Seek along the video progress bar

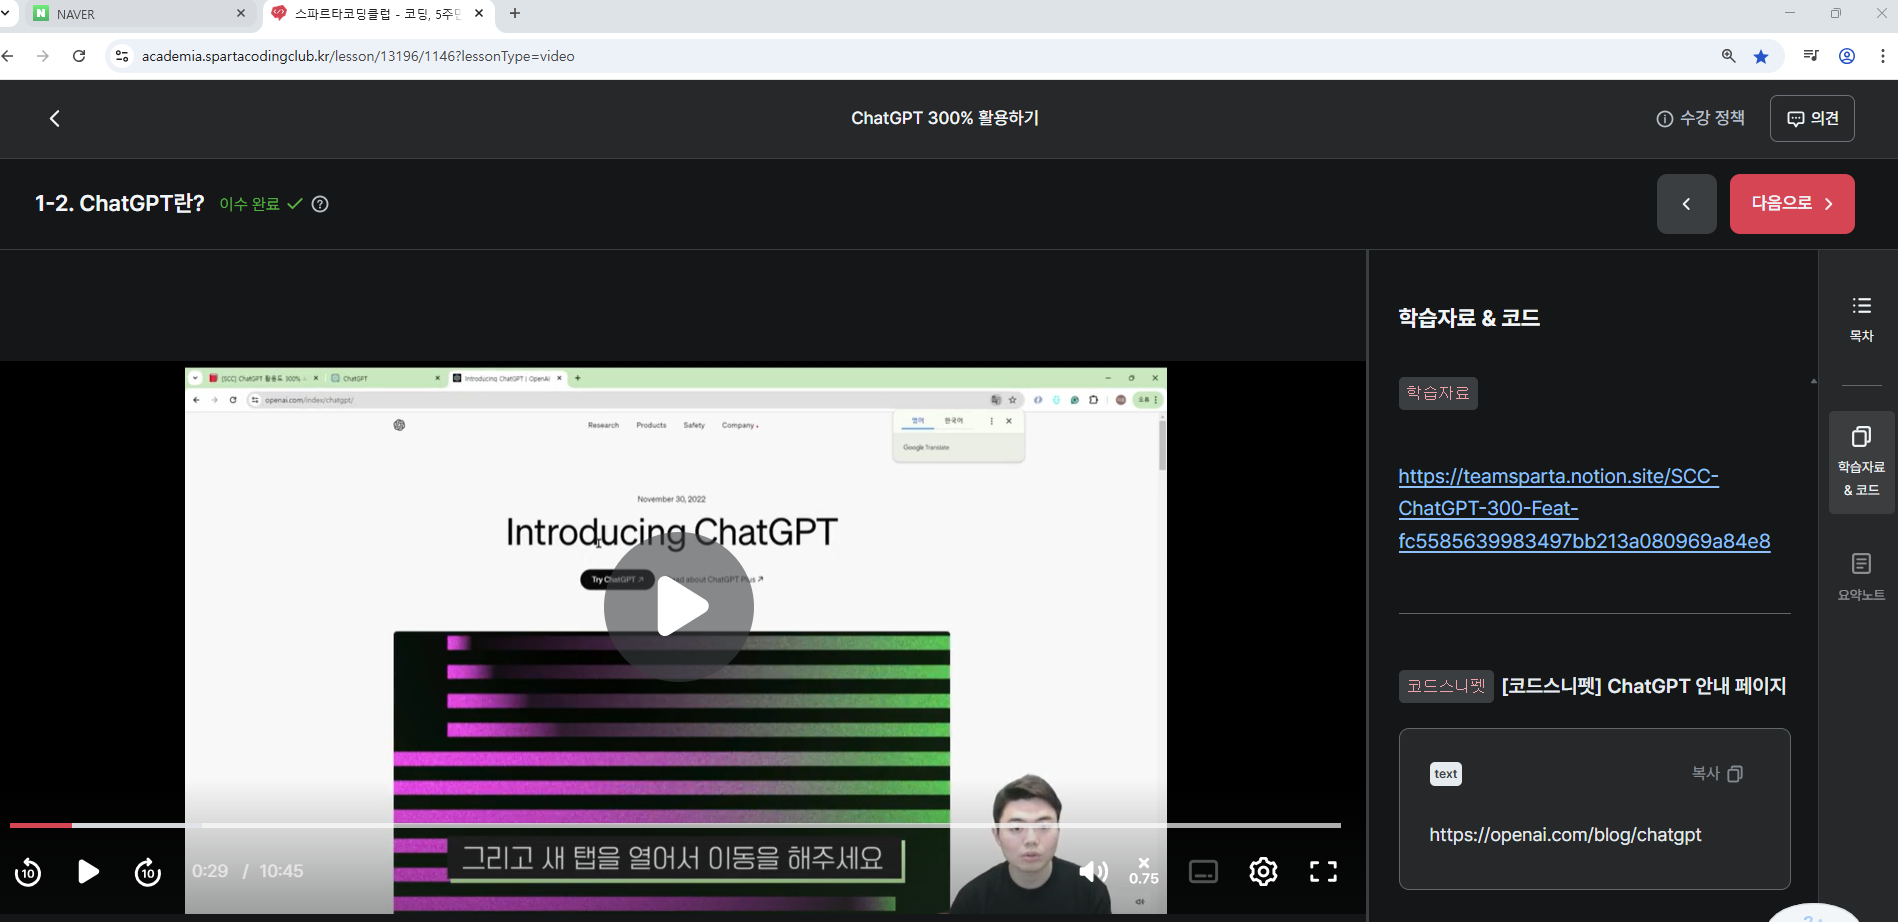[675, 825]
